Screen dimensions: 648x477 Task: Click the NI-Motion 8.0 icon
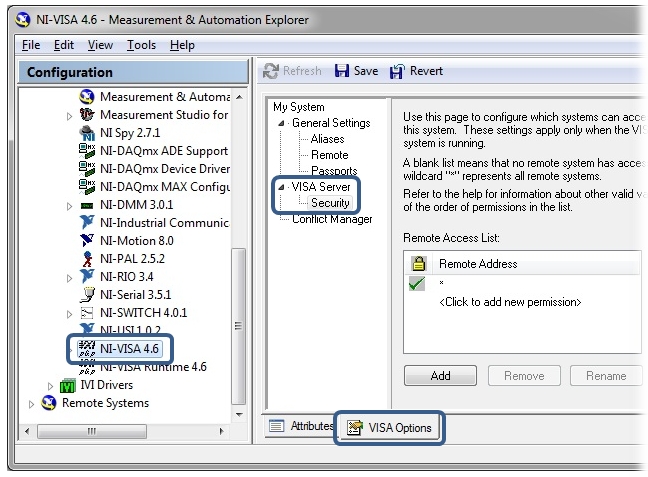[x=87, y=241]
